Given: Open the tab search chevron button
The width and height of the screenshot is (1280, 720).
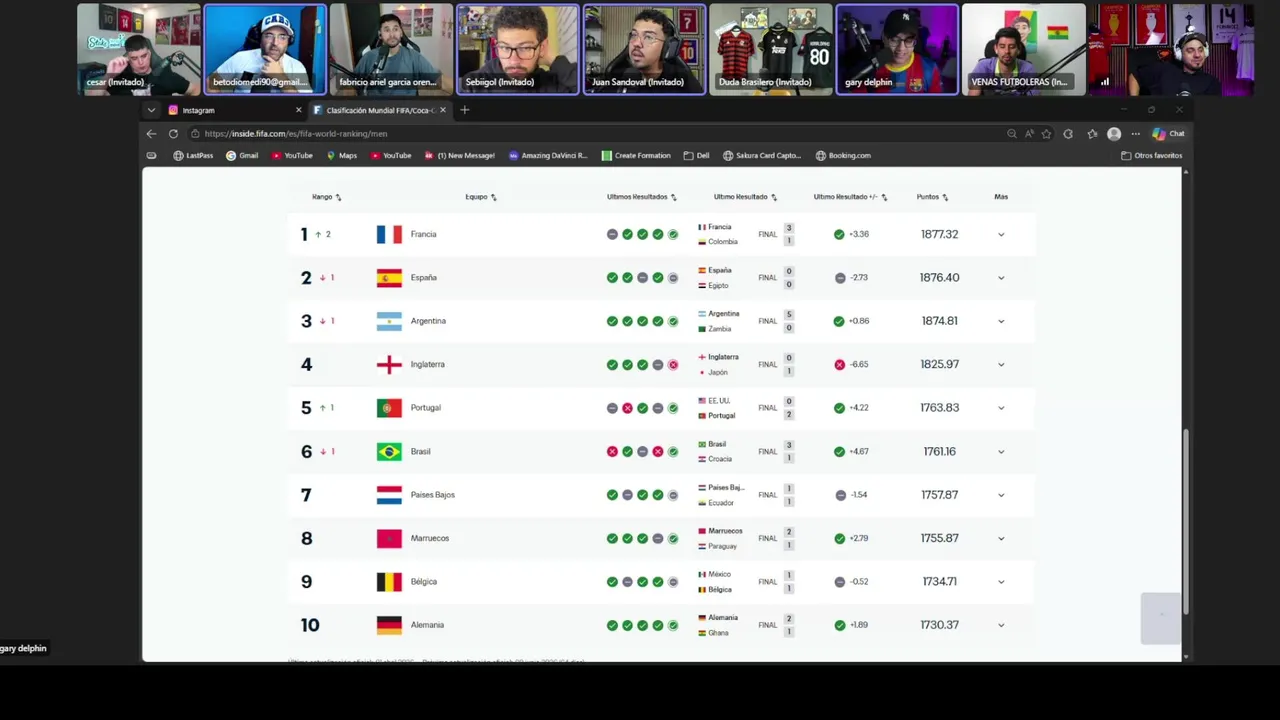Looking at the screenshot, I should [151, 110].
